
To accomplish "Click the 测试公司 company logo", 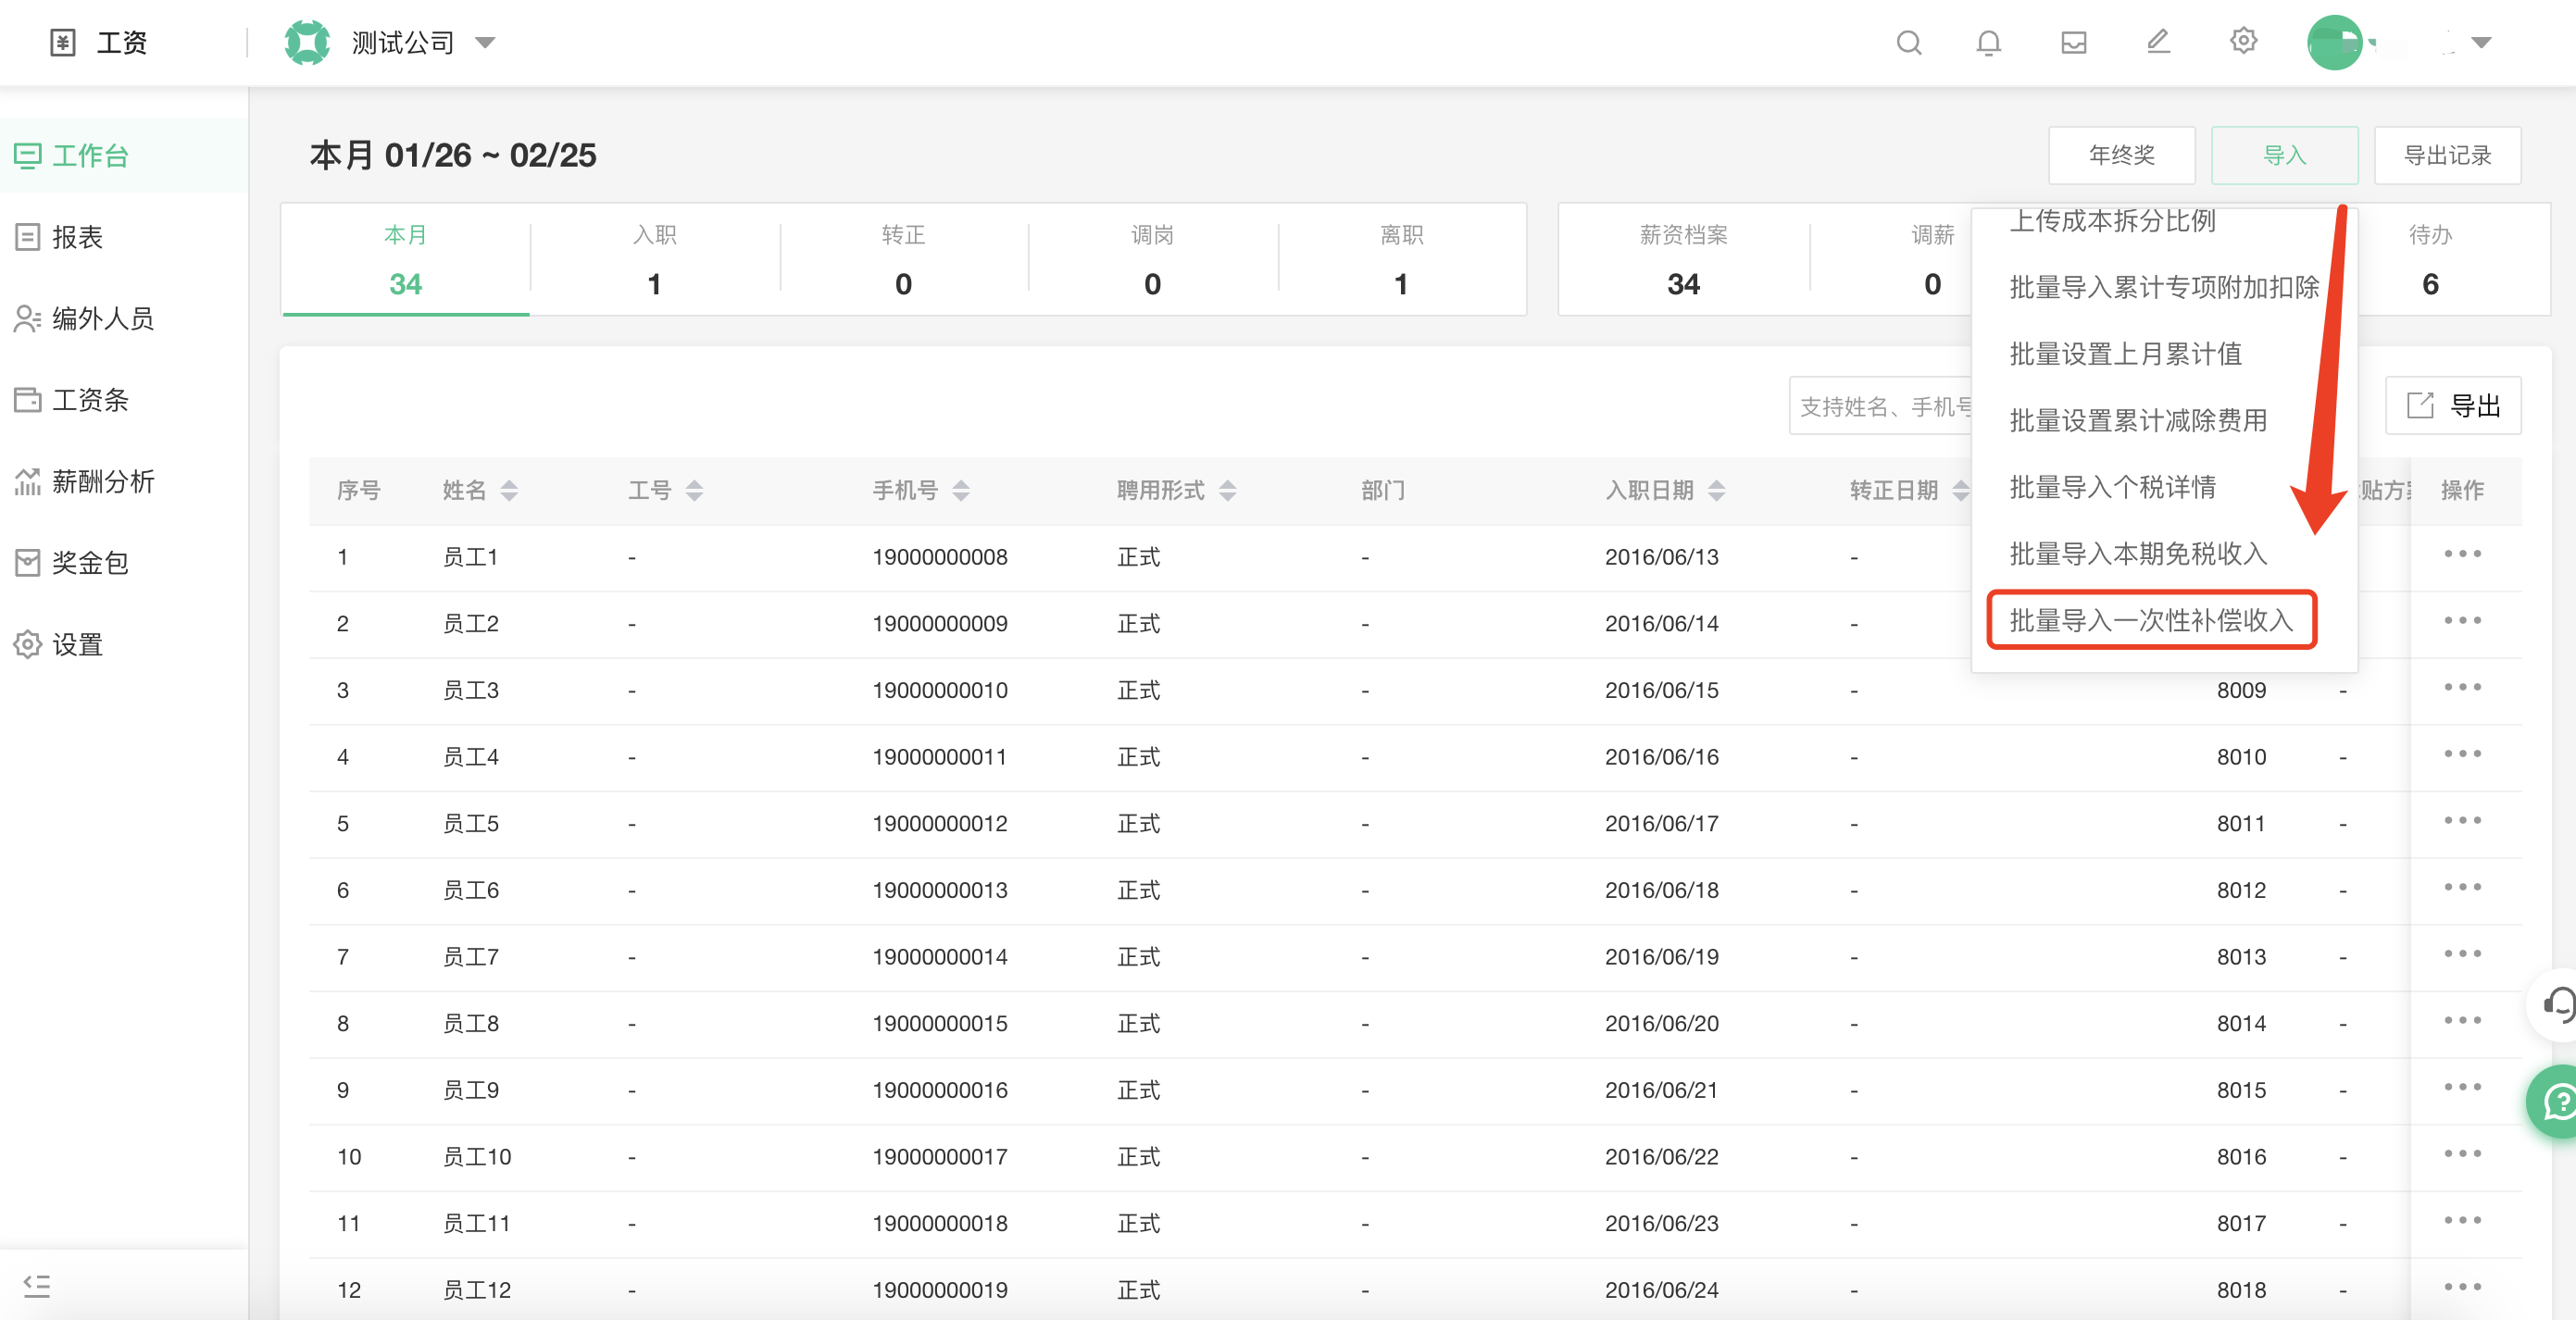I will coord(307,42).
